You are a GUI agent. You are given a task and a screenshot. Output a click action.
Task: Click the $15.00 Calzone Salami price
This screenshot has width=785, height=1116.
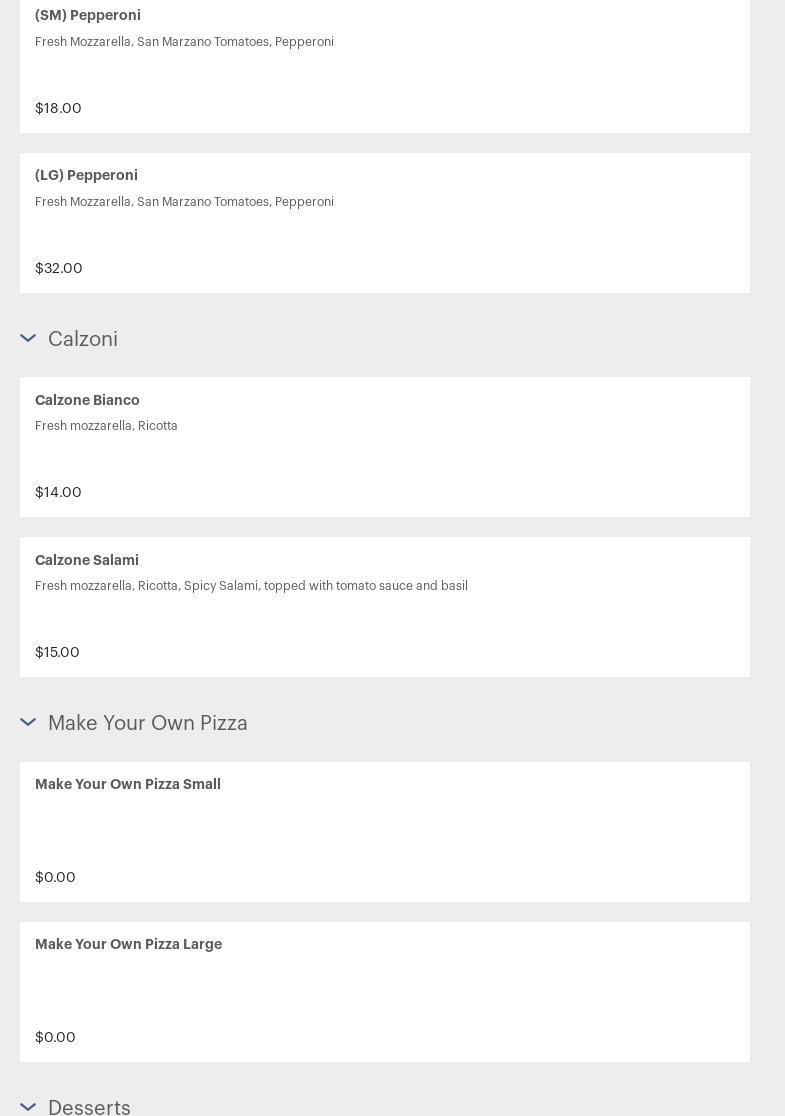click(x=57, y=652)
